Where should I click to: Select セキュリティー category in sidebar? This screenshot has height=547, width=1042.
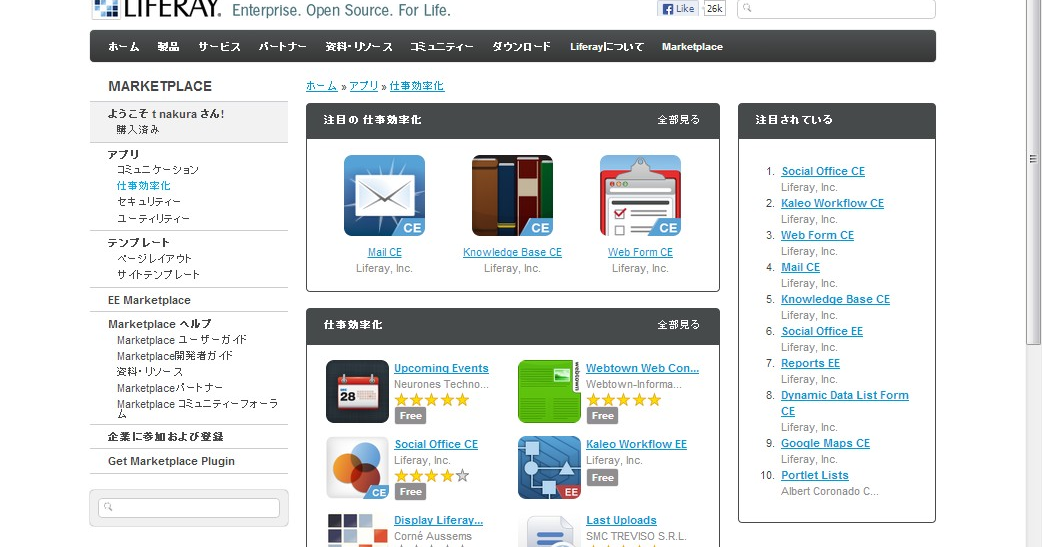click(x=149, y=201)
